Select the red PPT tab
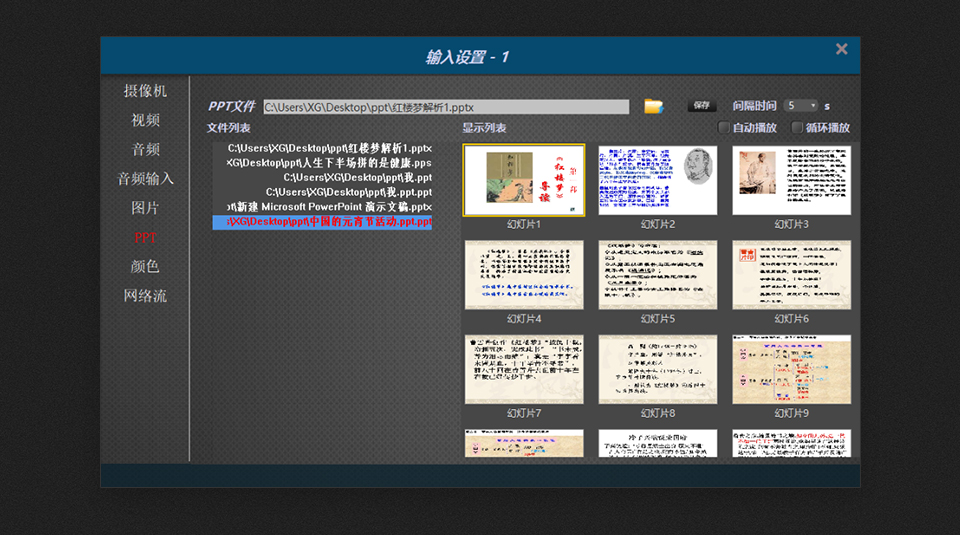 pos(145,238)
